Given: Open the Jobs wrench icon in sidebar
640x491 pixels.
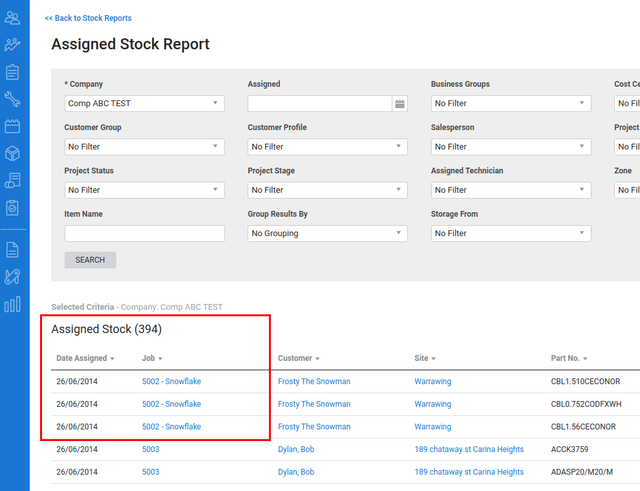Looking at the screenshot, I should click(12, 99).
